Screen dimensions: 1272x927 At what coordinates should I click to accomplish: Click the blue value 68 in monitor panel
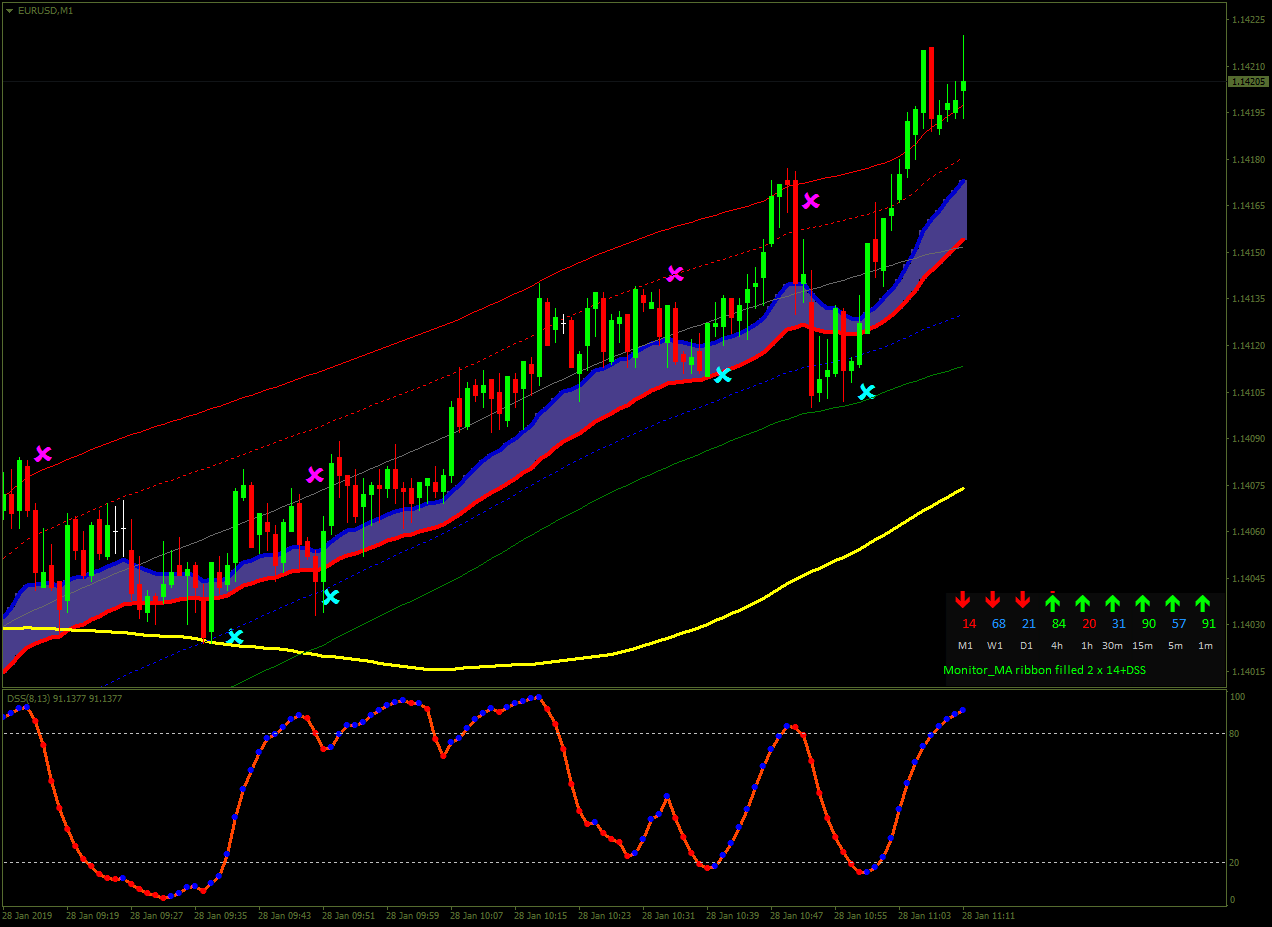(x=999, y=624)
